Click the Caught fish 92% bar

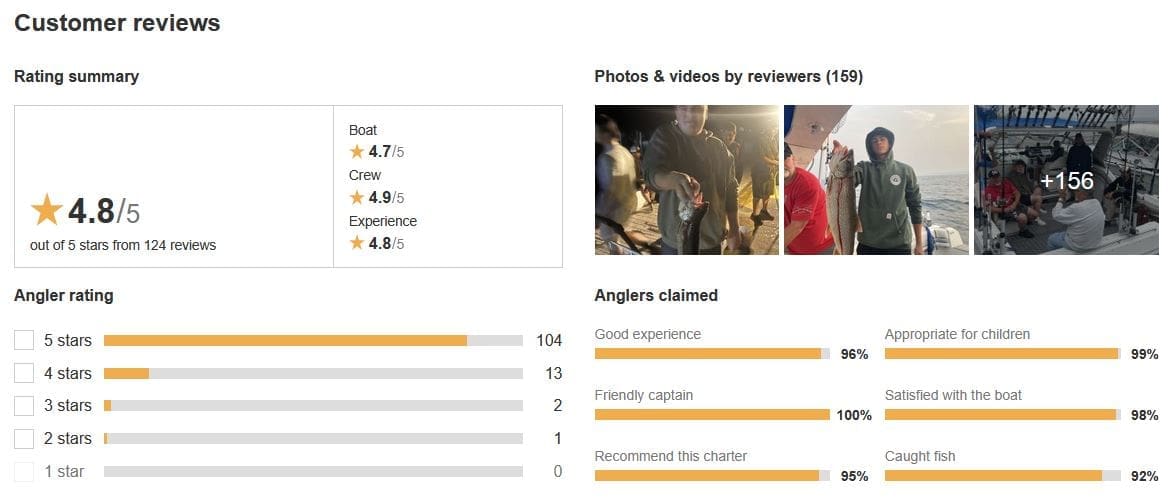[1003, 476]
